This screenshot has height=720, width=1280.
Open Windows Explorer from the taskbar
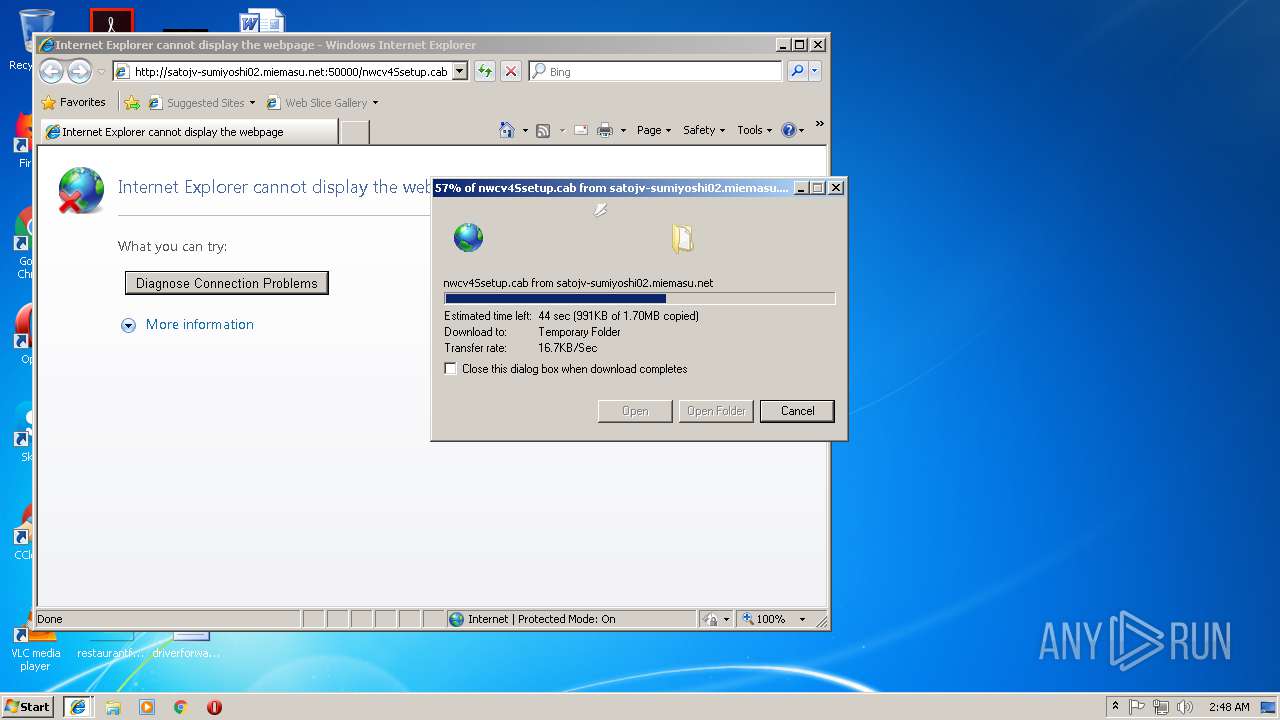point(113,707)
